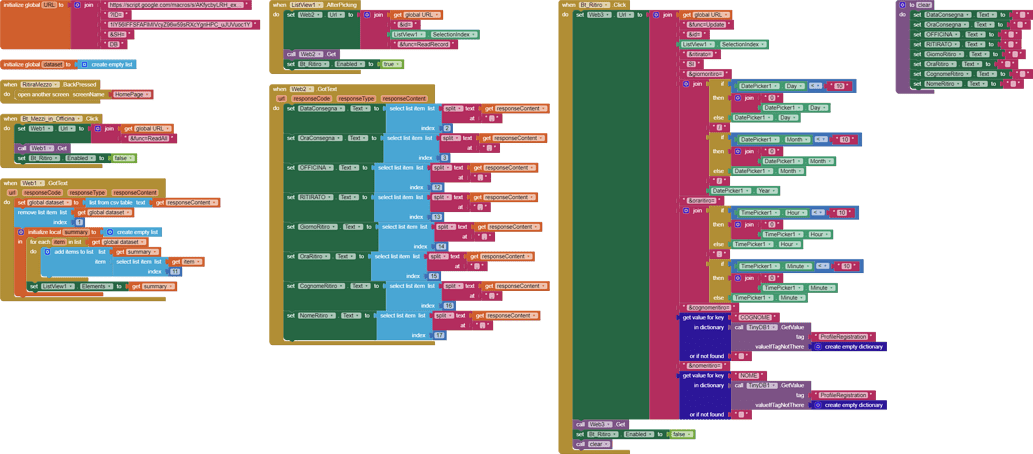Click the gear icon on ListView1 AfterPicking join block
1033x454 pixels.
pos(367,15)
